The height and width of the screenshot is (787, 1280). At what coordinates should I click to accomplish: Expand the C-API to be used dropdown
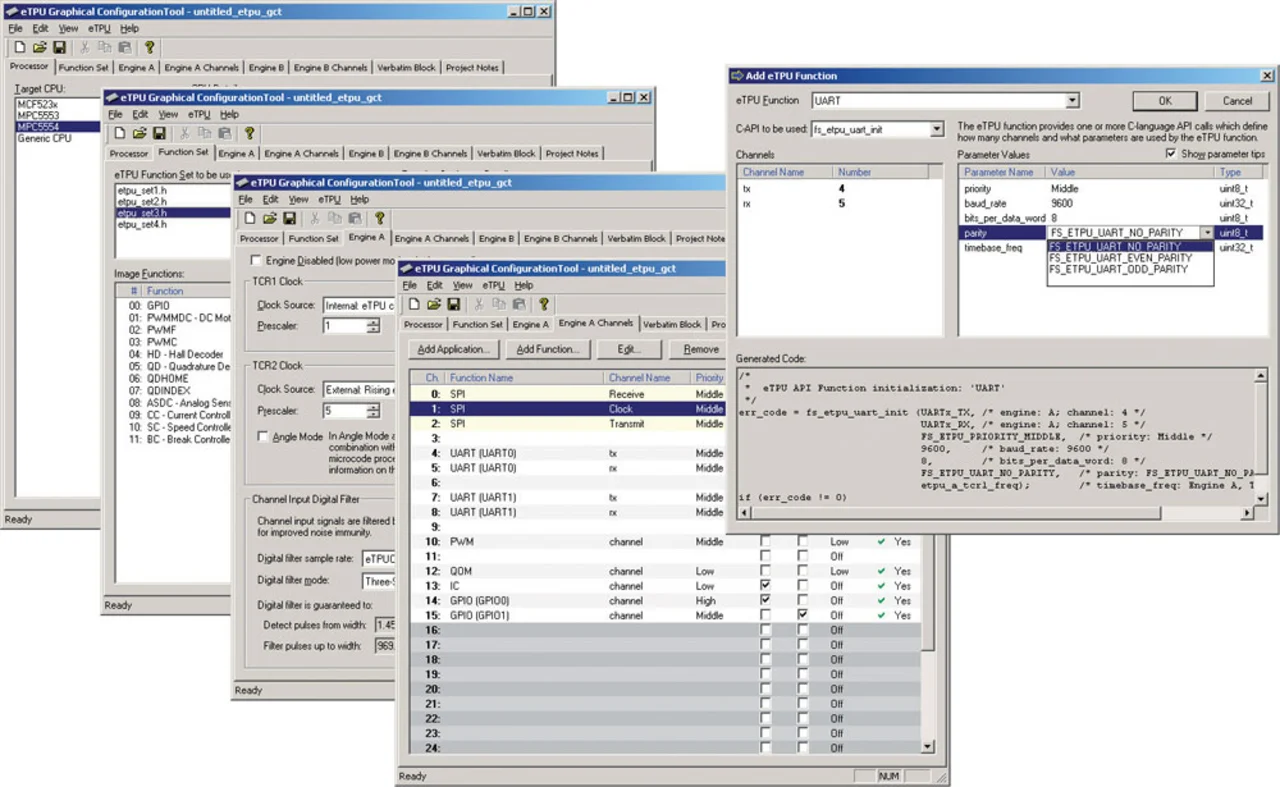click(x=936, y=129)
